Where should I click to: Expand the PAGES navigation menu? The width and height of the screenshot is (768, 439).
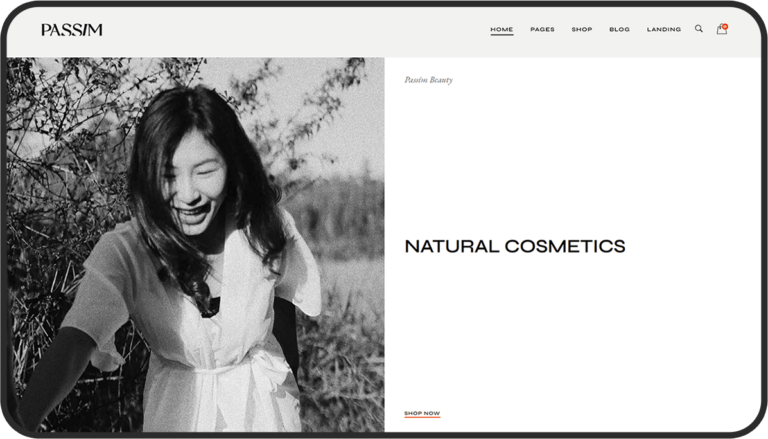tap(542, 29)
